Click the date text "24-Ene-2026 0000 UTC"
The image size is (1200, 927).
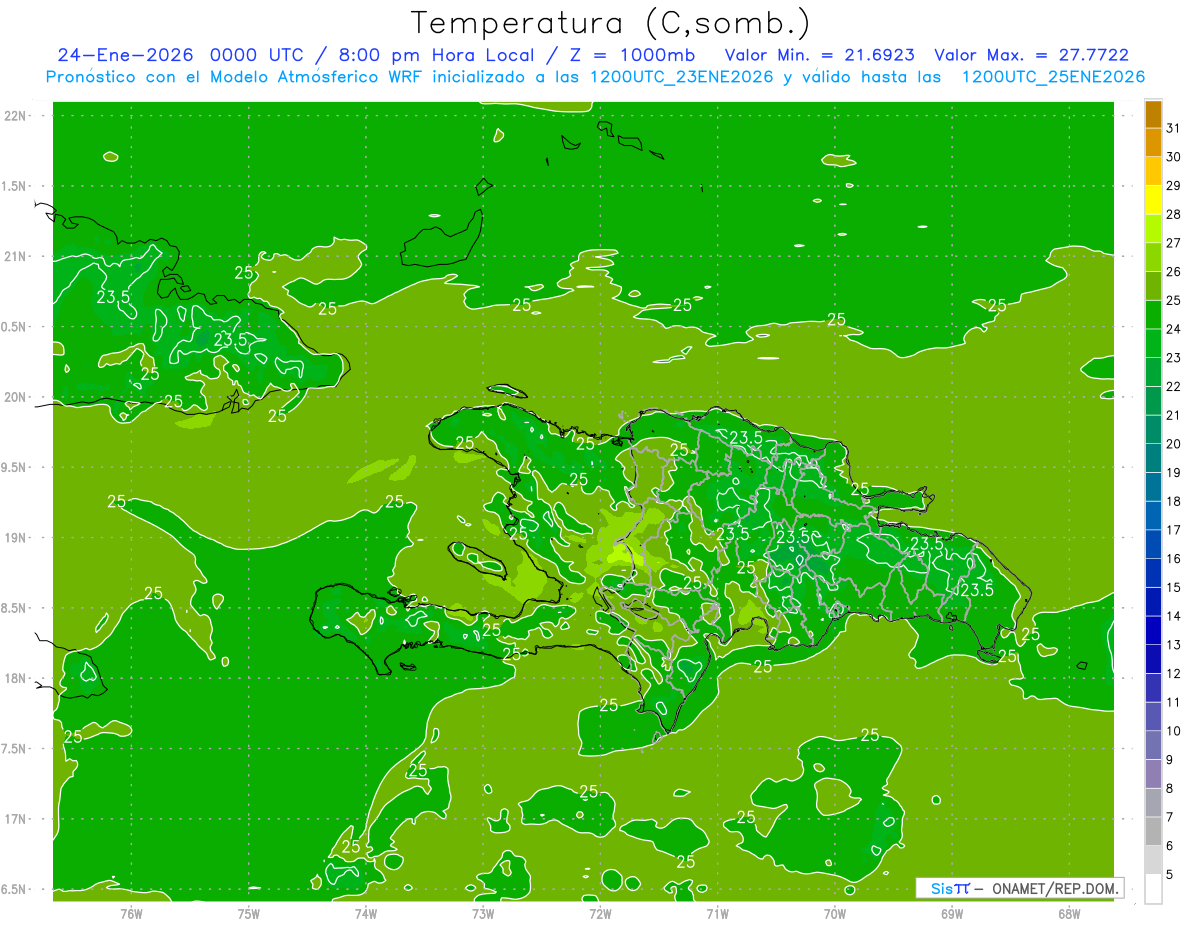tap(180, 55)
